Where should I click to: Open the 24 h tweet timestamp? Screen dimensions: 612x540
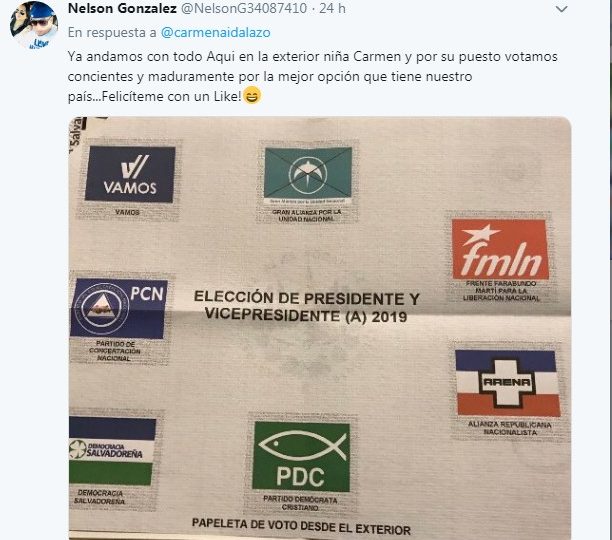click(332, 8)
